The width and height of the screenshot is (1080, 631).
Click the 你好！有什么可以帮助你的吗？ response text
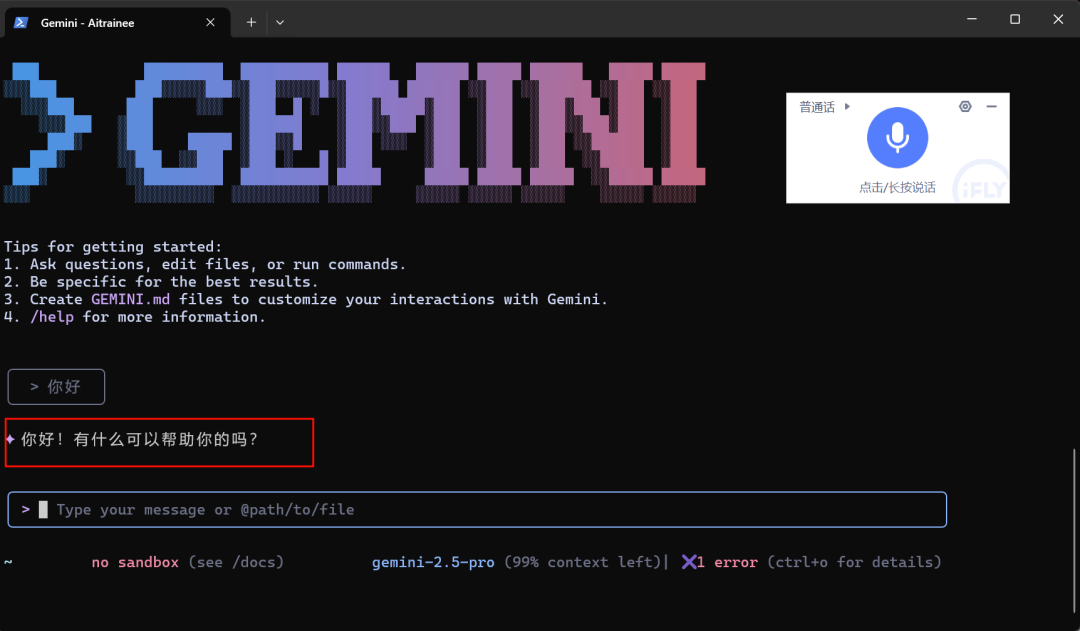[x=139, y=439]
